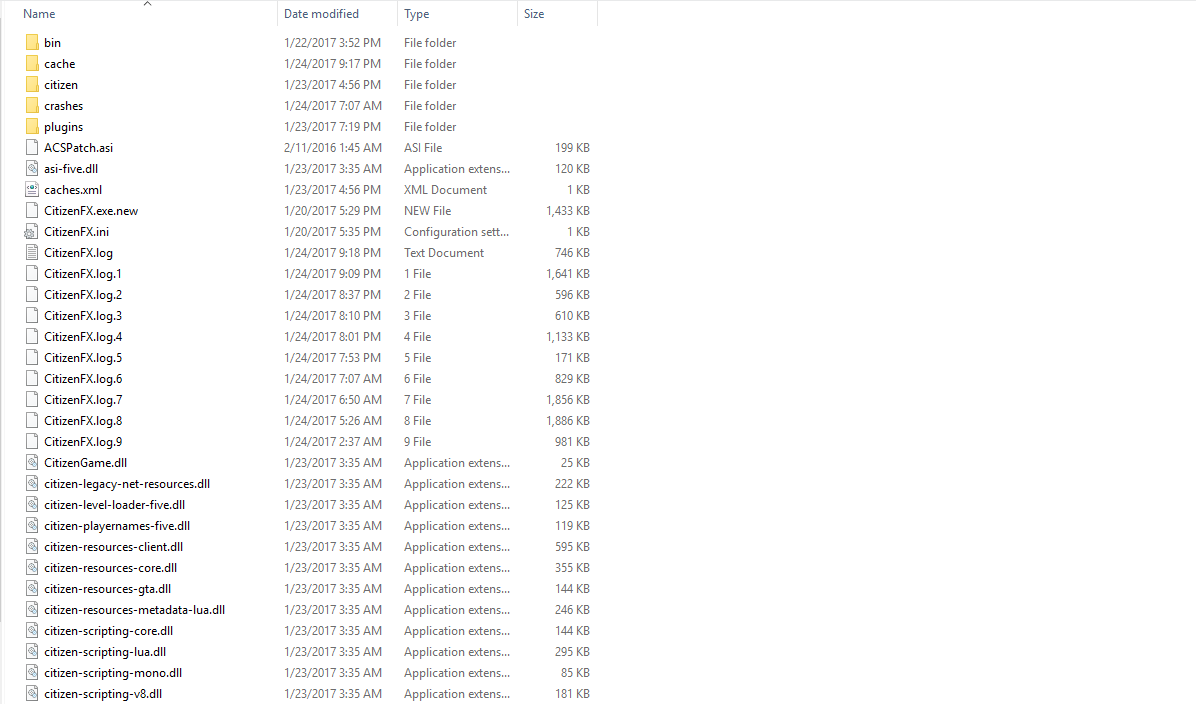Click citizen-resources-core.dll icon
Screen dimensions: 1196x704
pos(32,567)
